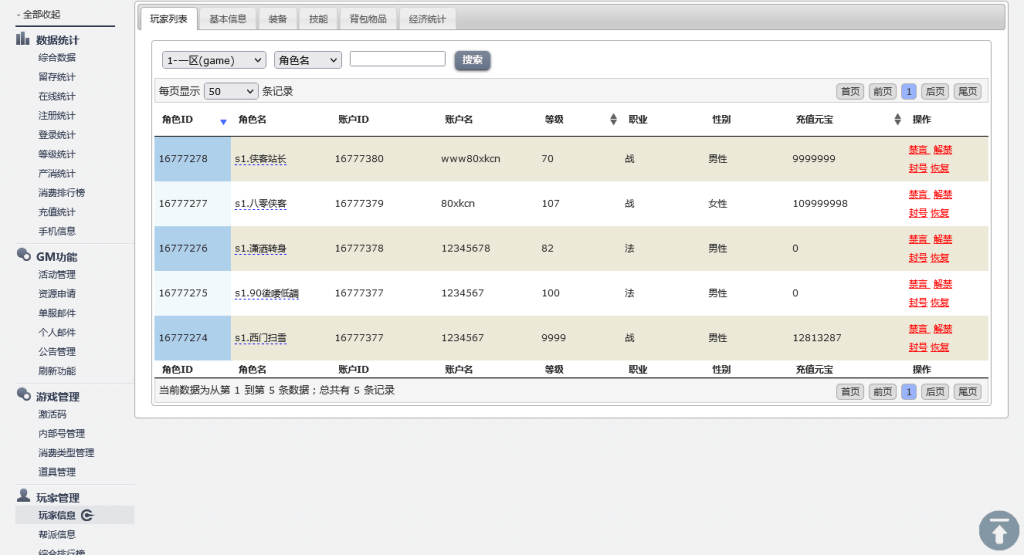The image size is (1024, 555).
Task: Open 资源申请 in the sidebar
Action: point(57,294)
